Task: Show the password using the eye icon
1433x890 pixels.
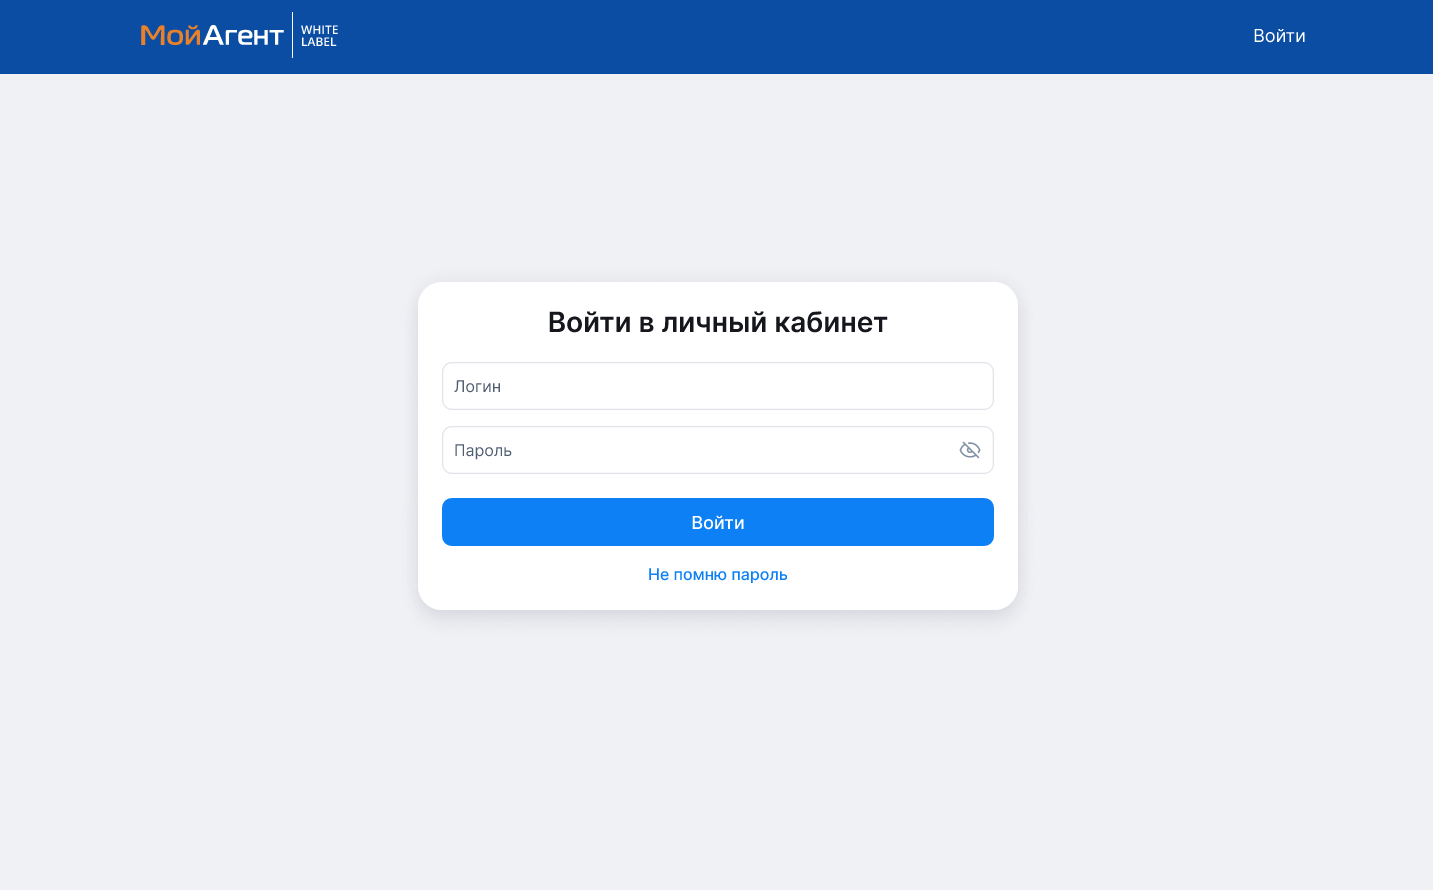Action: [x=969, y=450]
